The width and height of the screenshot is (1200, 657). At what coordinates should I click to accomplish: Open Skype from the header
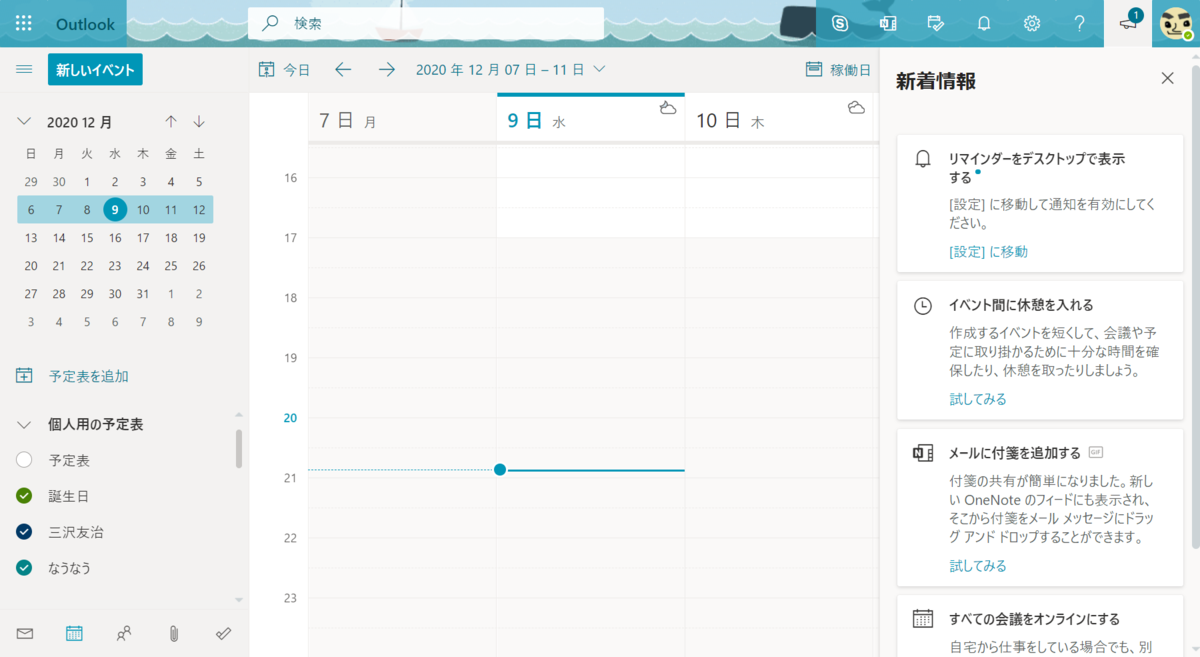click(840, 23)
